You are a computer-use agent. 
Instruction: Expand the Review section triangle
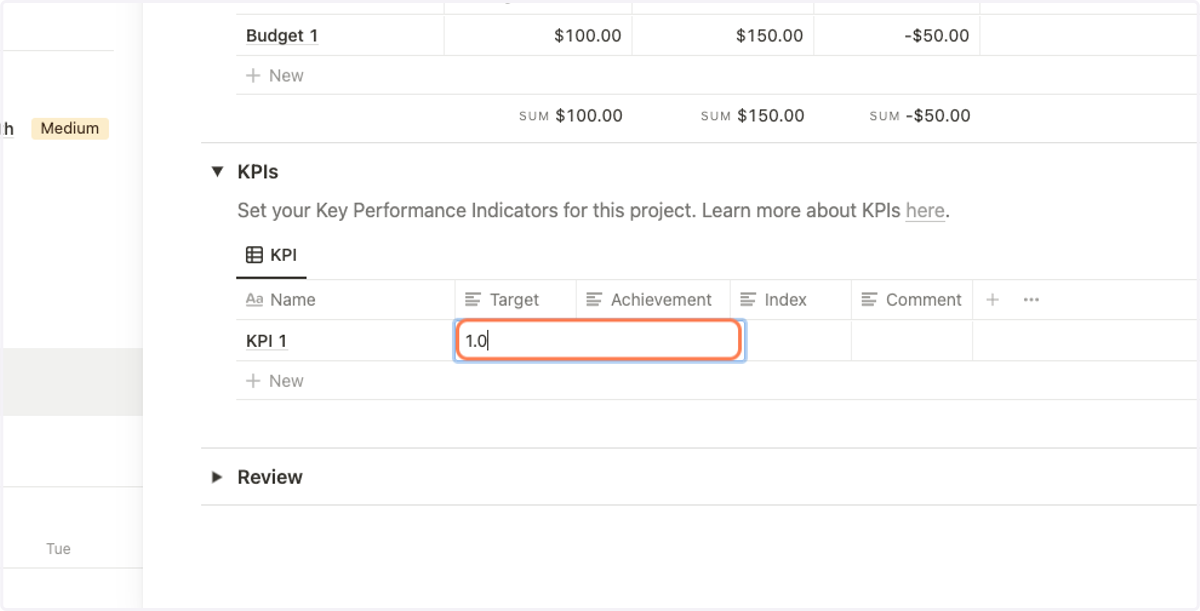coord(217,477)
